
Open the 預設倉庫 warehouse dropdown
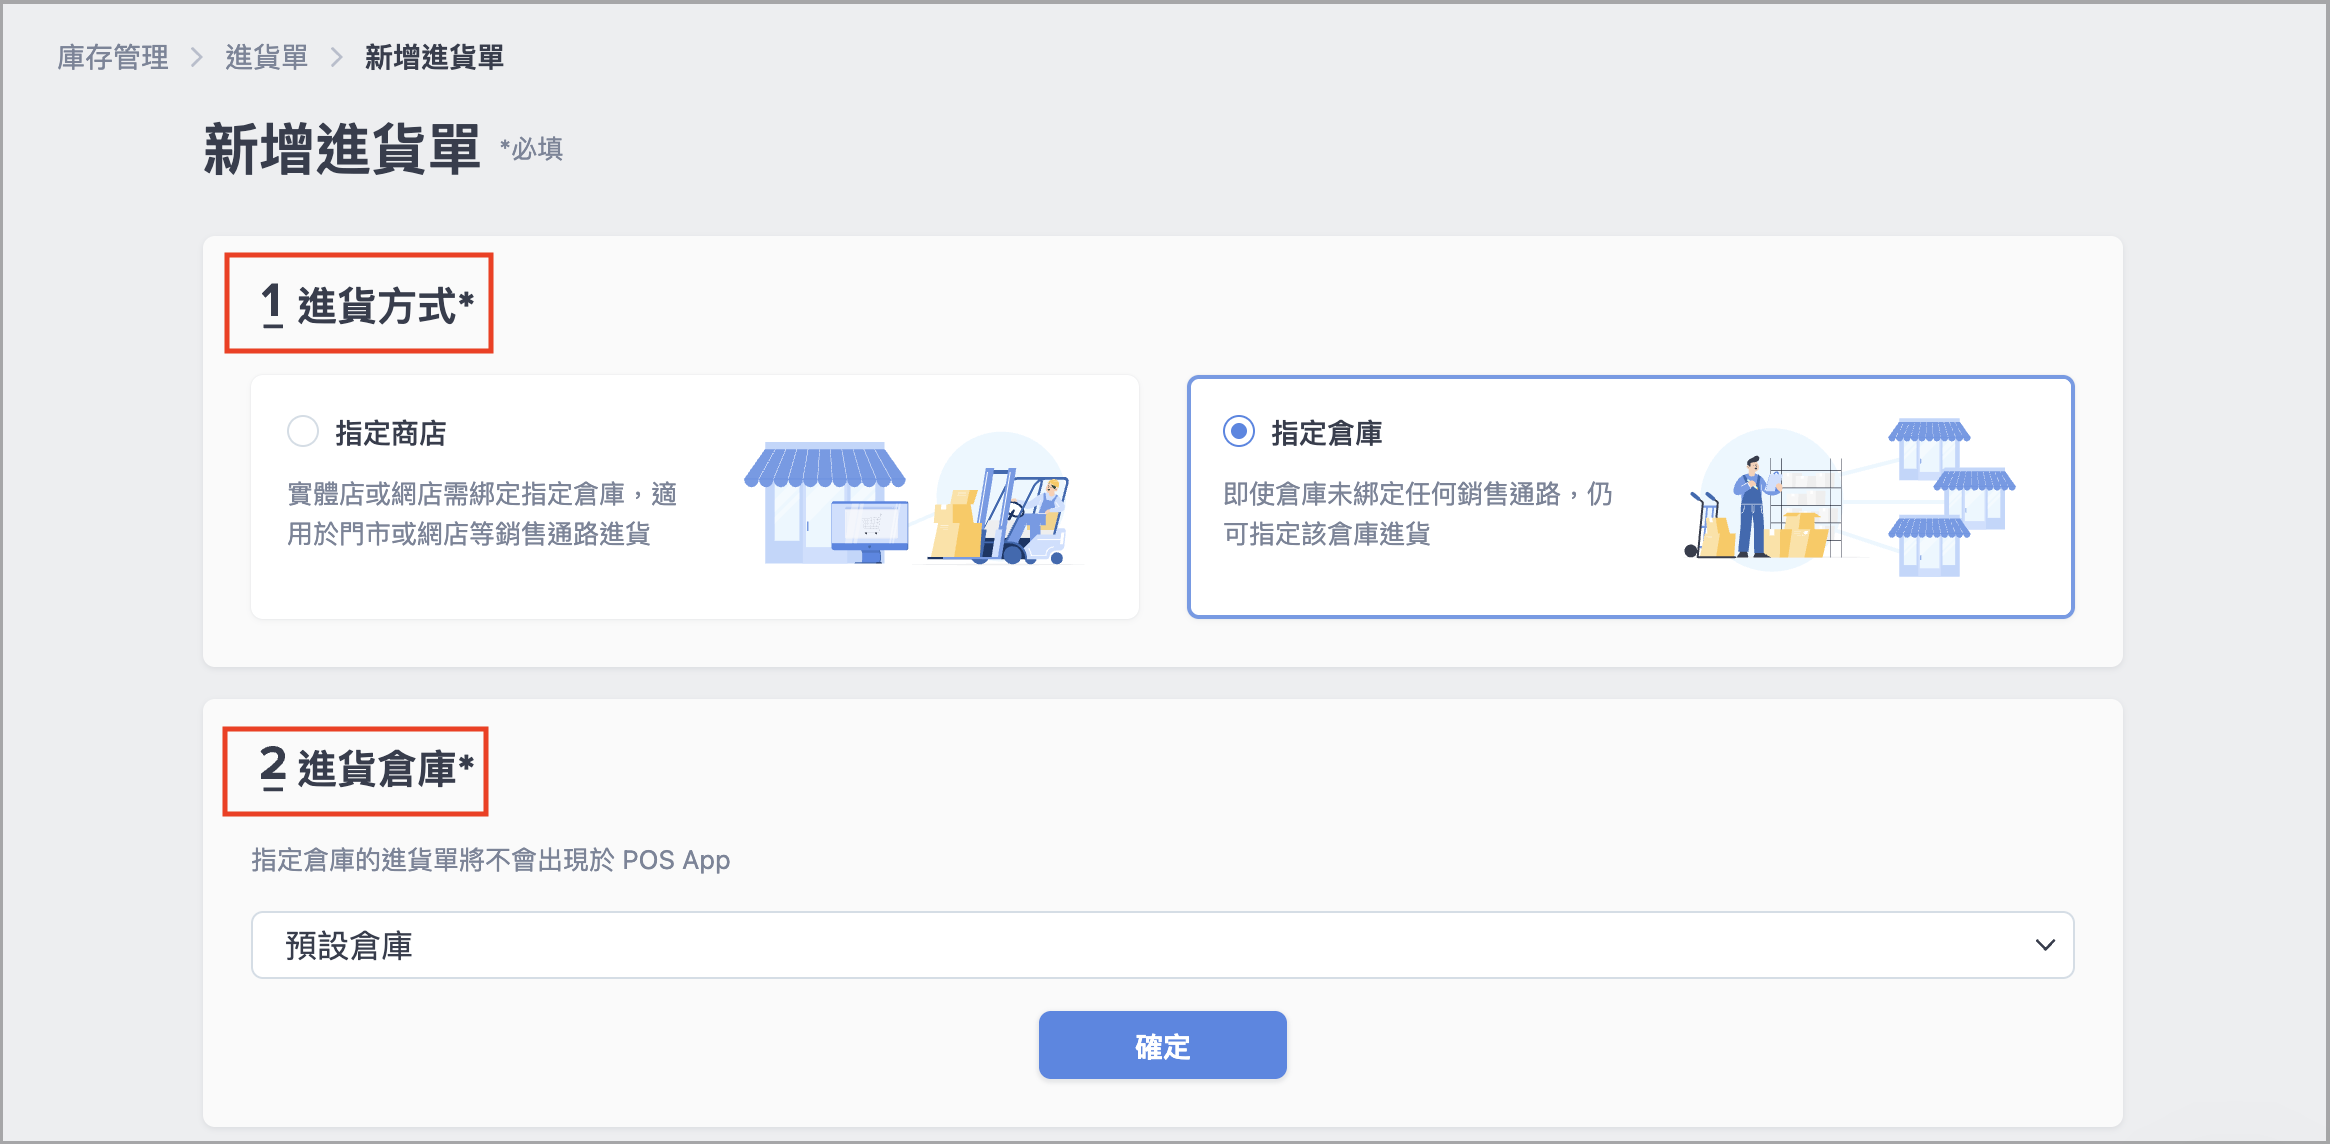click(1162, 945)
